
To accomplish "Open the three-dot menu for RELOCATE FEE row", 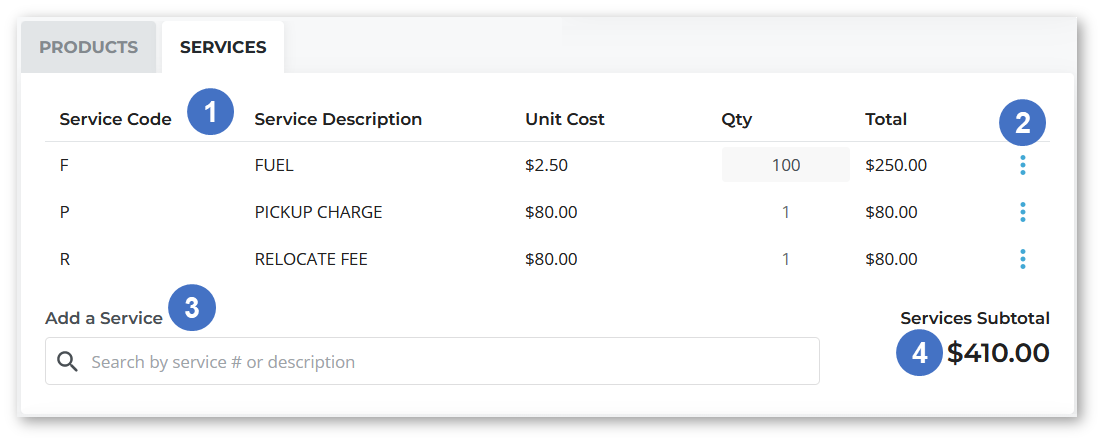I will (x=1022, y=259).
